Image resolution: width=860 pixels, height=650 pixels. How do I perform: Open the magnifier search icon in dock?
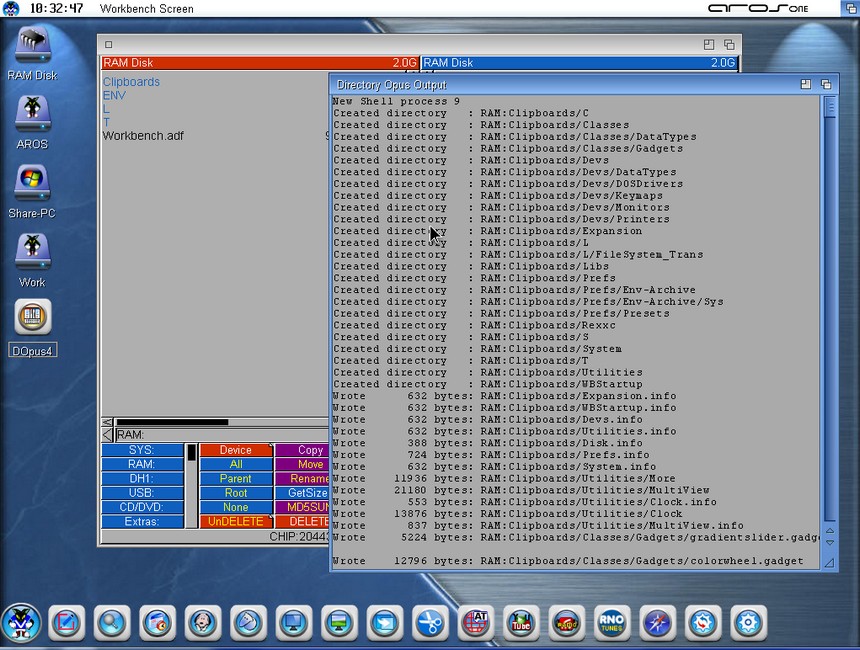click(112, 623)
